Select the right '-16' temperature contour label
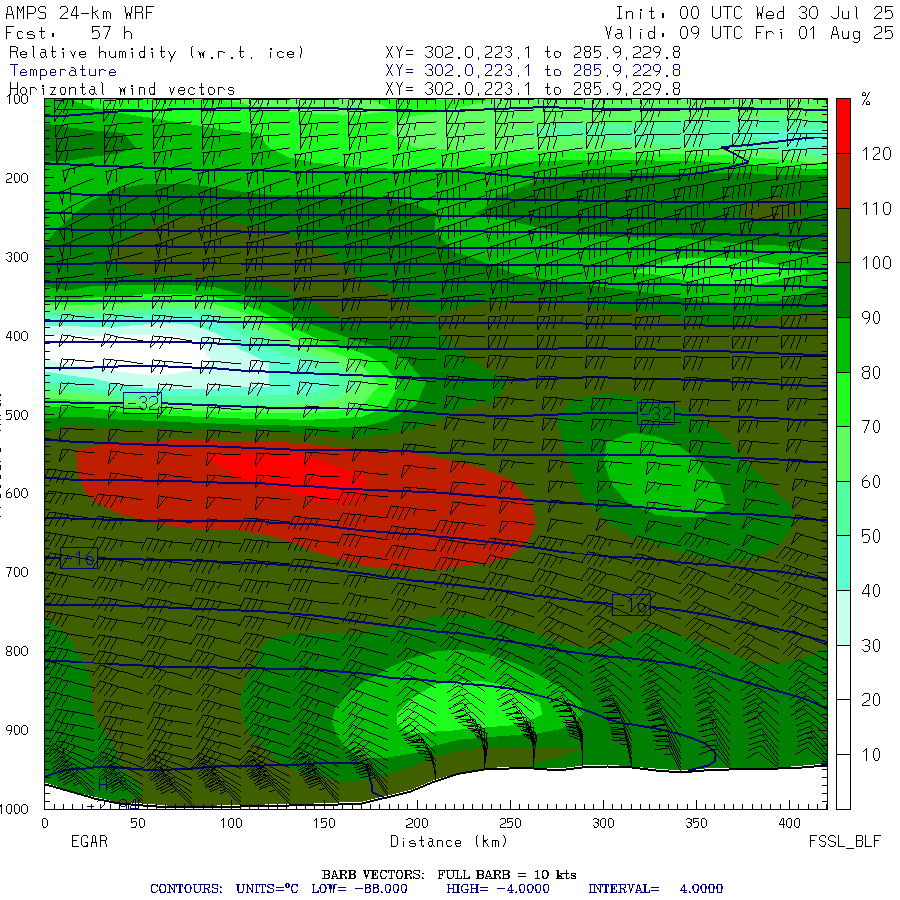Screen dimensions: 900x900 [x=631, y=605]
